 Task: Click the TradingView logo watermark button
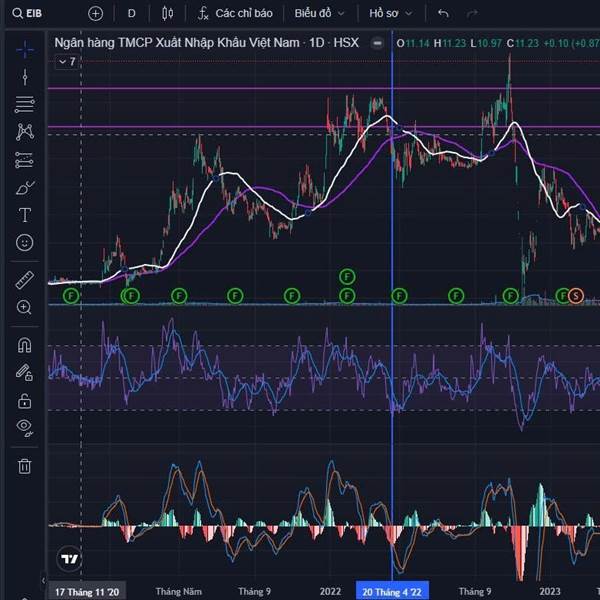coord(69,559)
